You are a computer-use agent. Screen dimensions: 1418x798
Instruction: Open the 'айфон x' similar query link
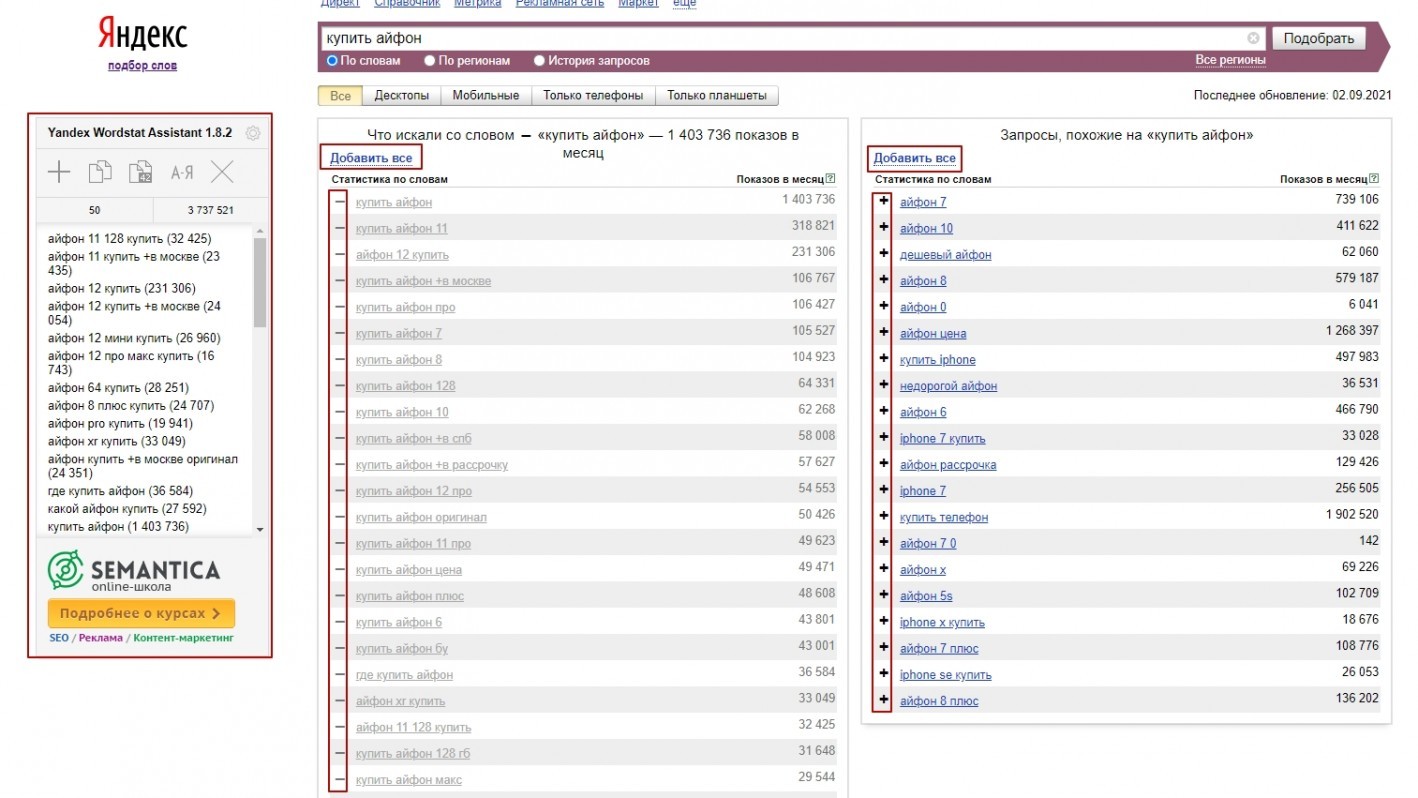(922, 570)
